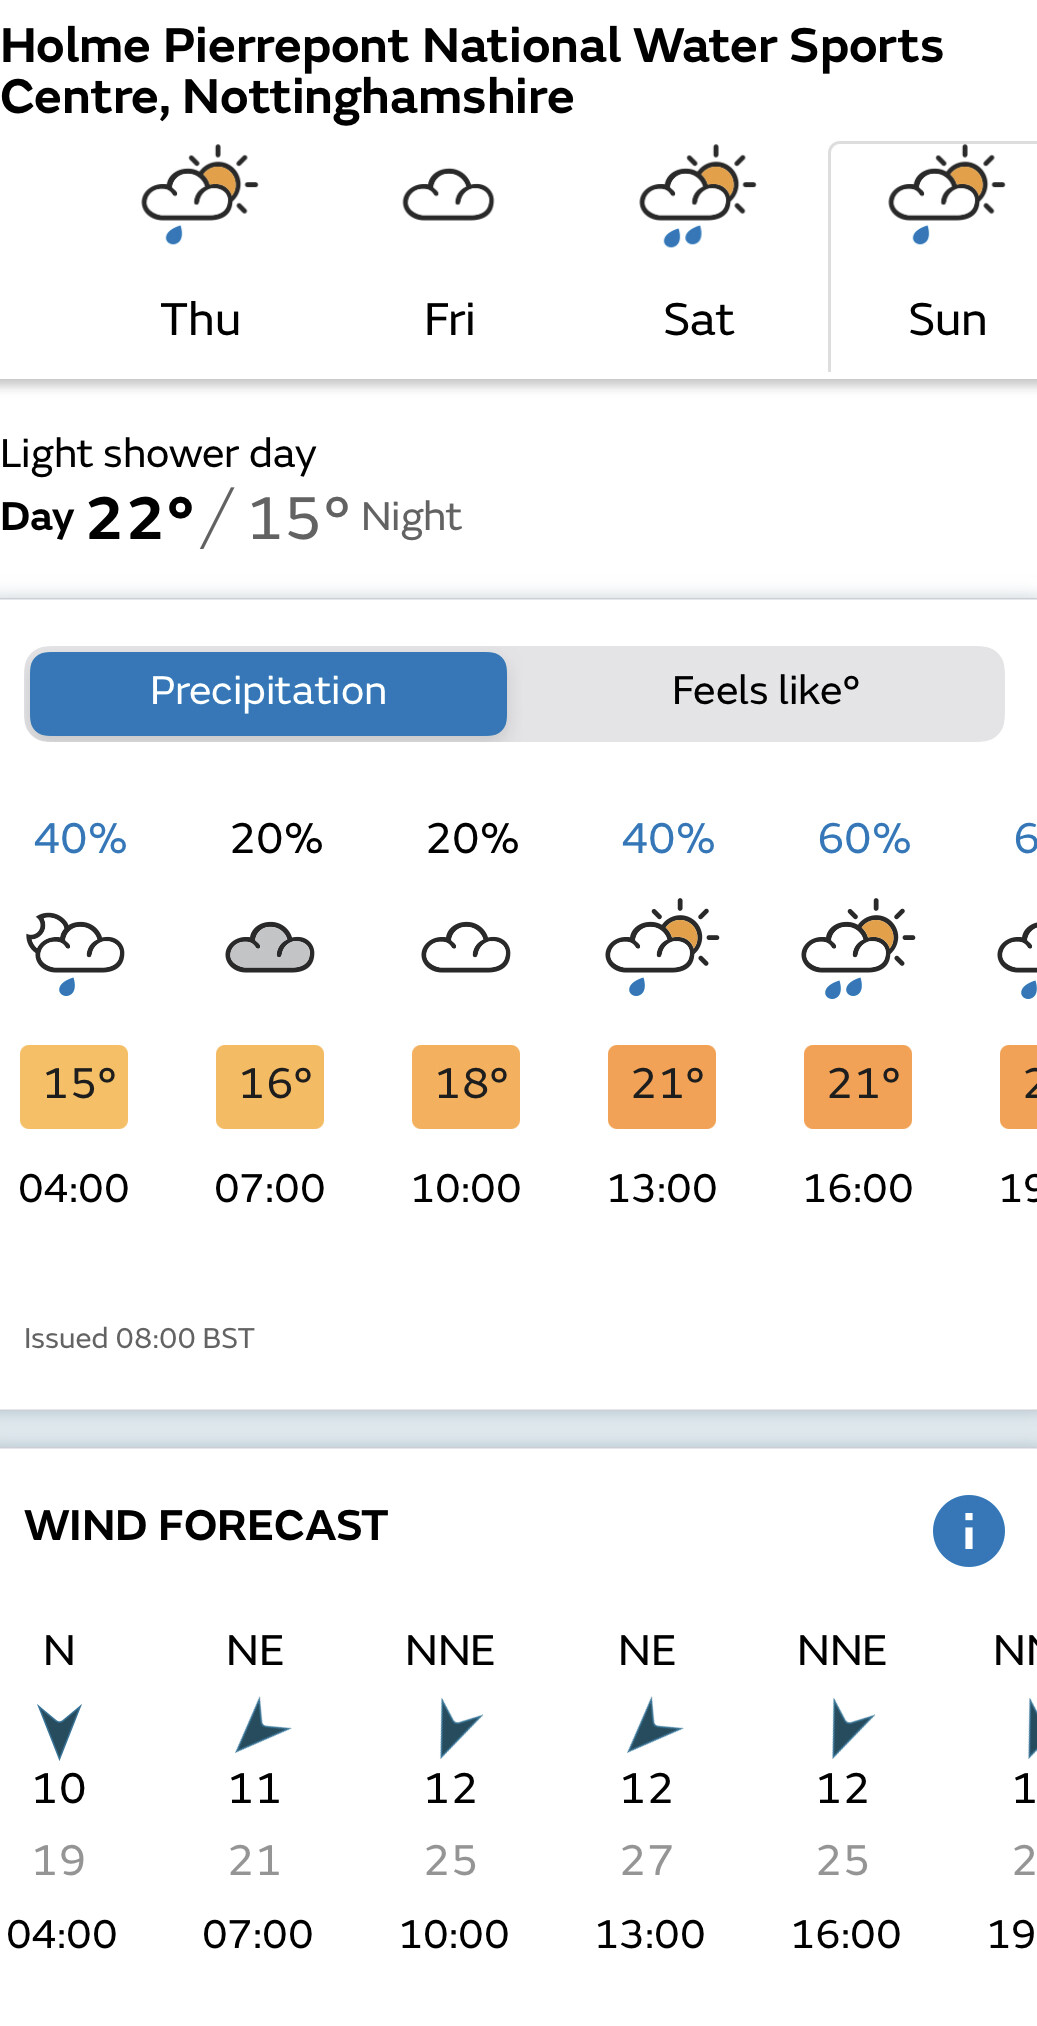
Task: Open the wind forecast info icon
Action: click(x=968, y=1530)
